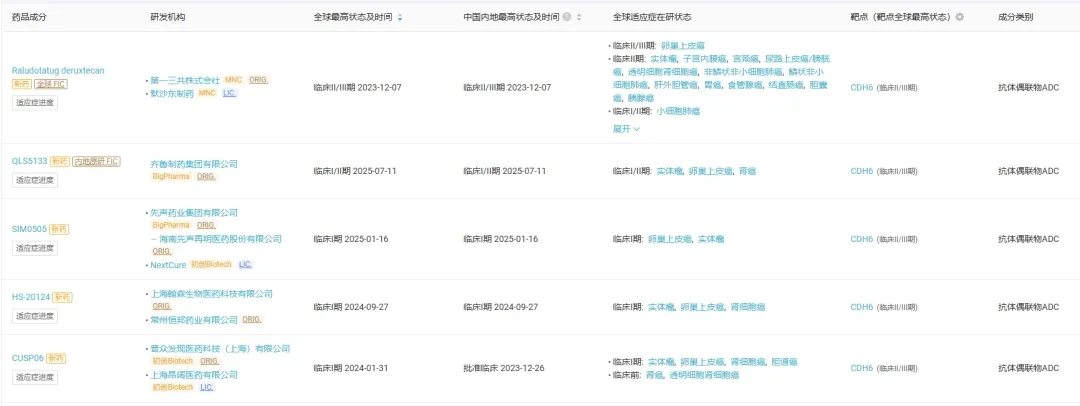Click 适应症进度 button under QLS5133

(34, 181)
